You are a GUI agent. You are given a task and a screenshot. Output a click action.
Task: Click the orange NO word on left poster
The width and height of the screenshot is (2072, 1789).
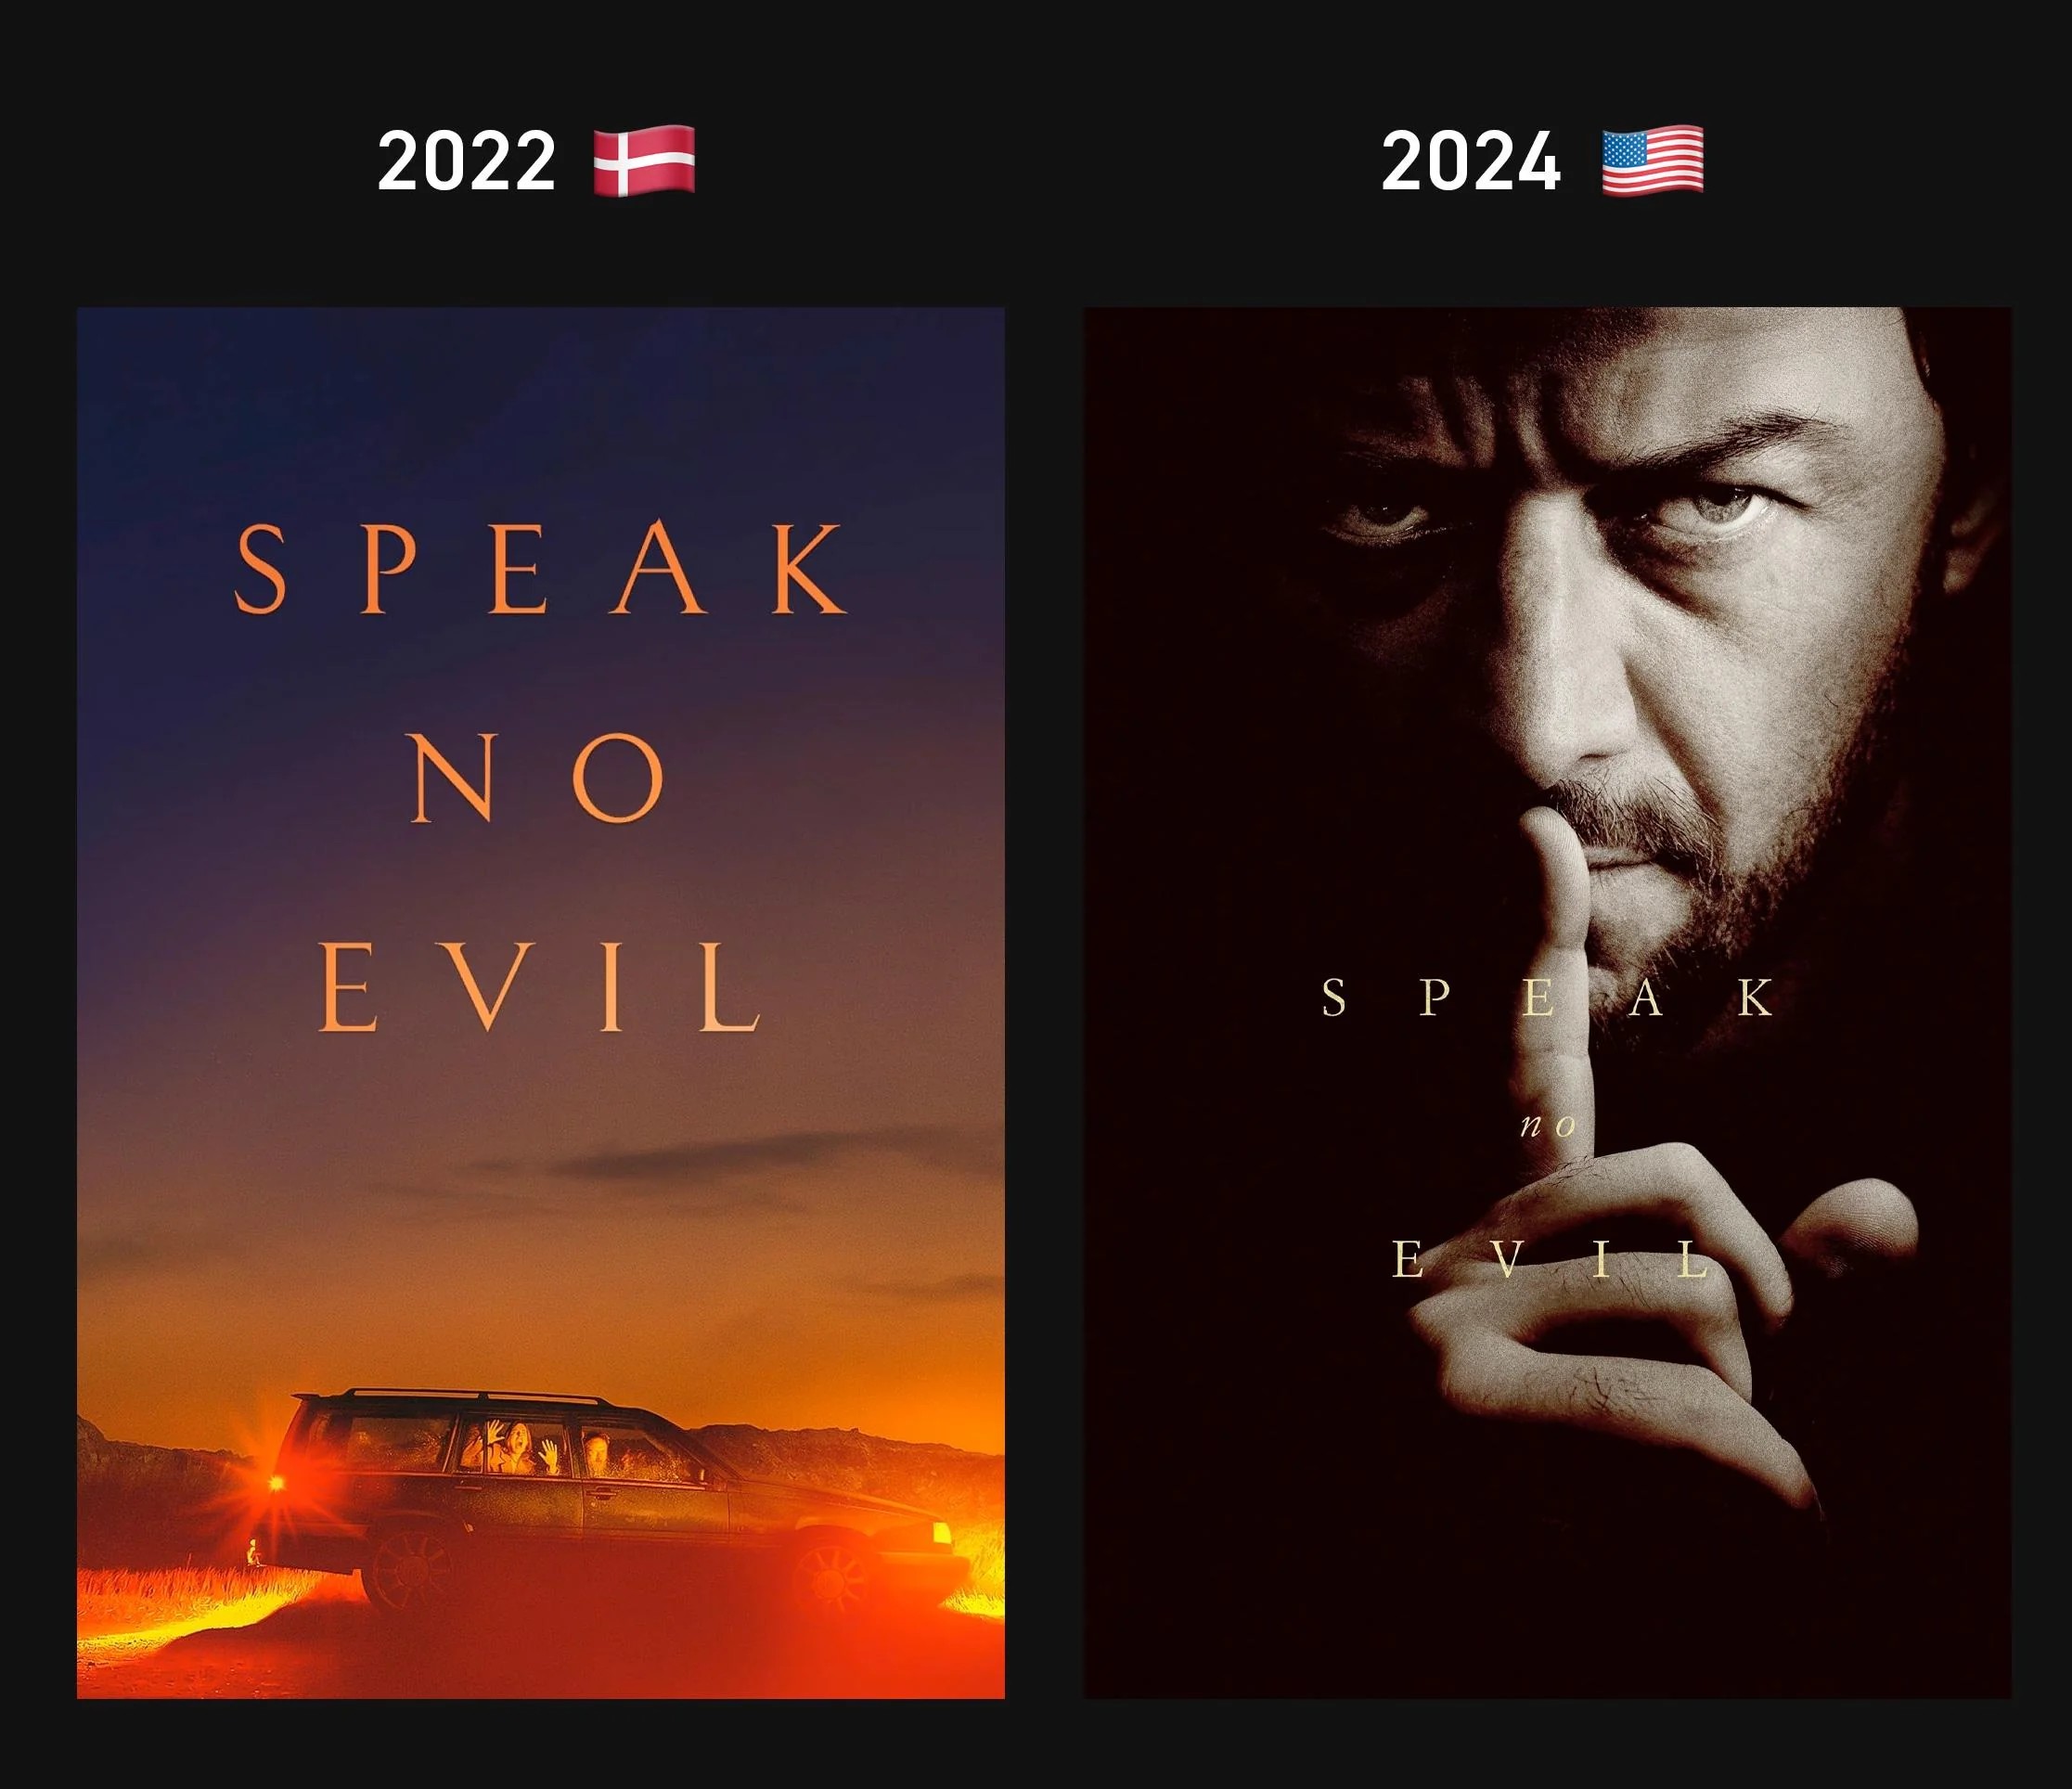pyautogui.click(x=537, y=777)
